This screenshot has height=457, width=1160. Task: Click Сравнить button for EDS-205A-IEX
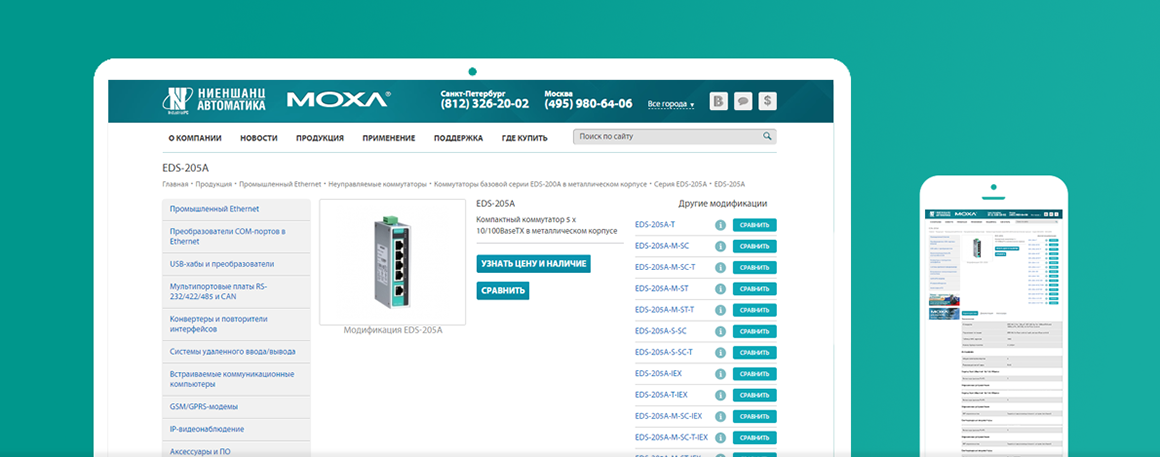pos(755,374)
